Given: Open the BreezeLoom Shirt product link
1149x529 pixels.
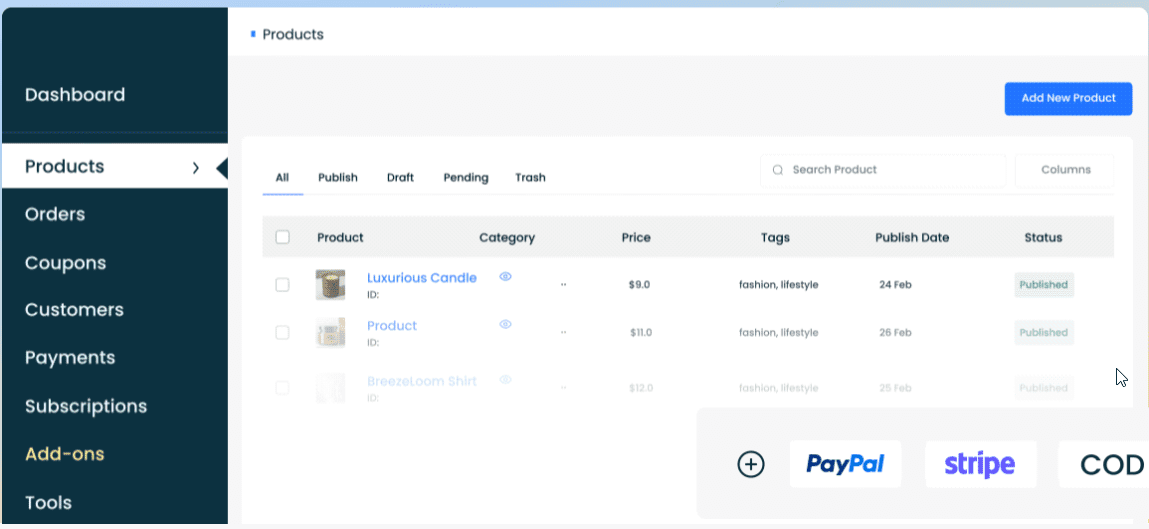Looking at the screenshot, I should 421,381.
